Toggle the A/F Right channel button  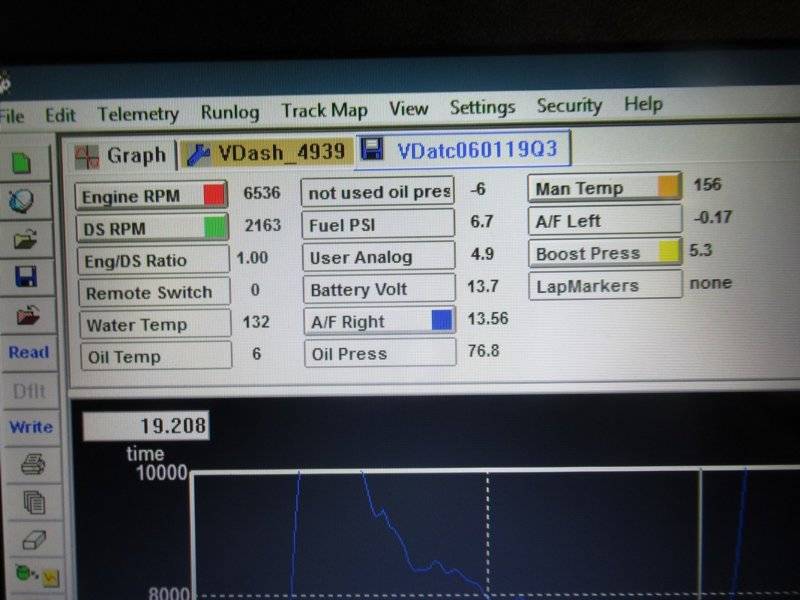point(379,321)
